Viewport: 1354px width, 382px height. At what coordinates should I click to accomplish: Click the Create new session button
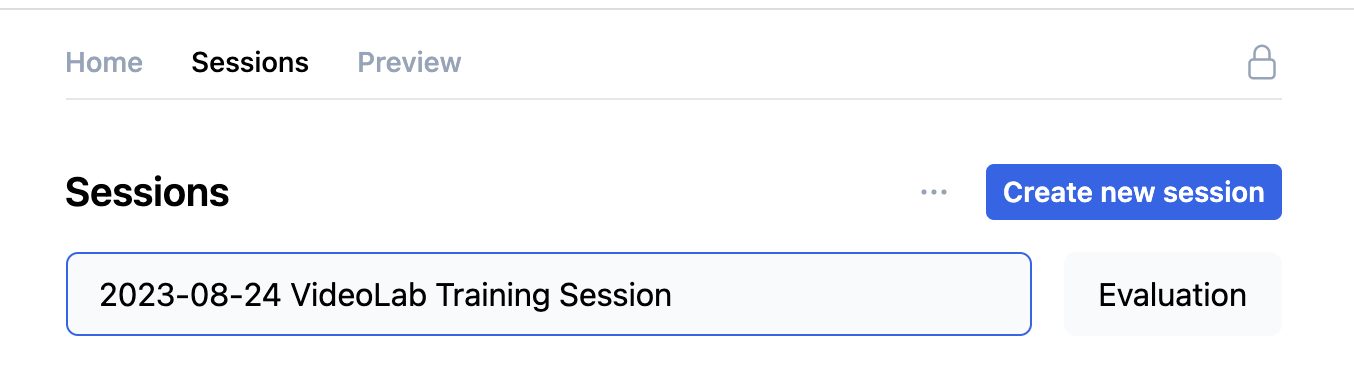pos(1134,192)
